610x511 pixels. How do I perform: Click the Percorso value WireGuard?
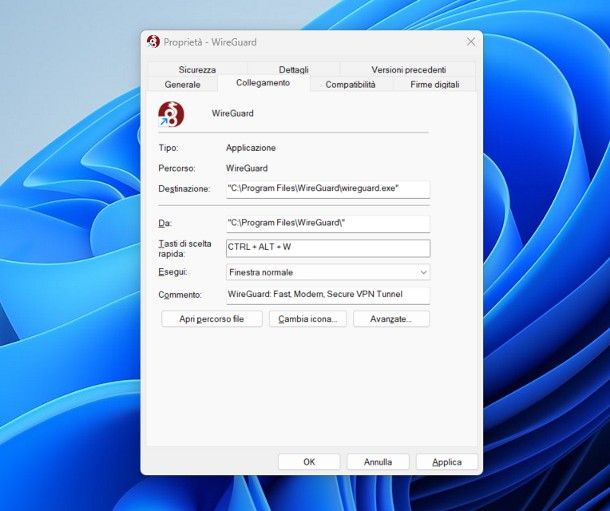pos(247,168)
